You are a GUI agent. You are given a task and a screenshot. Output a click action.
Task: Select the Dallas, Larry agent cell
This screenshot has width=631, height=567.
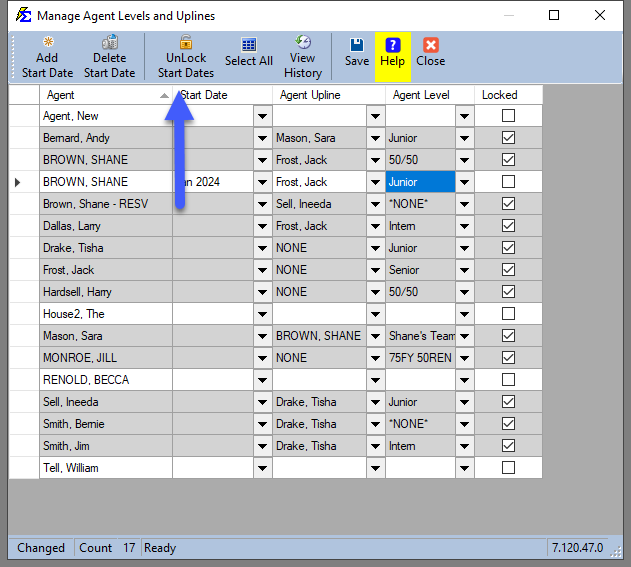tap(105, 226)
